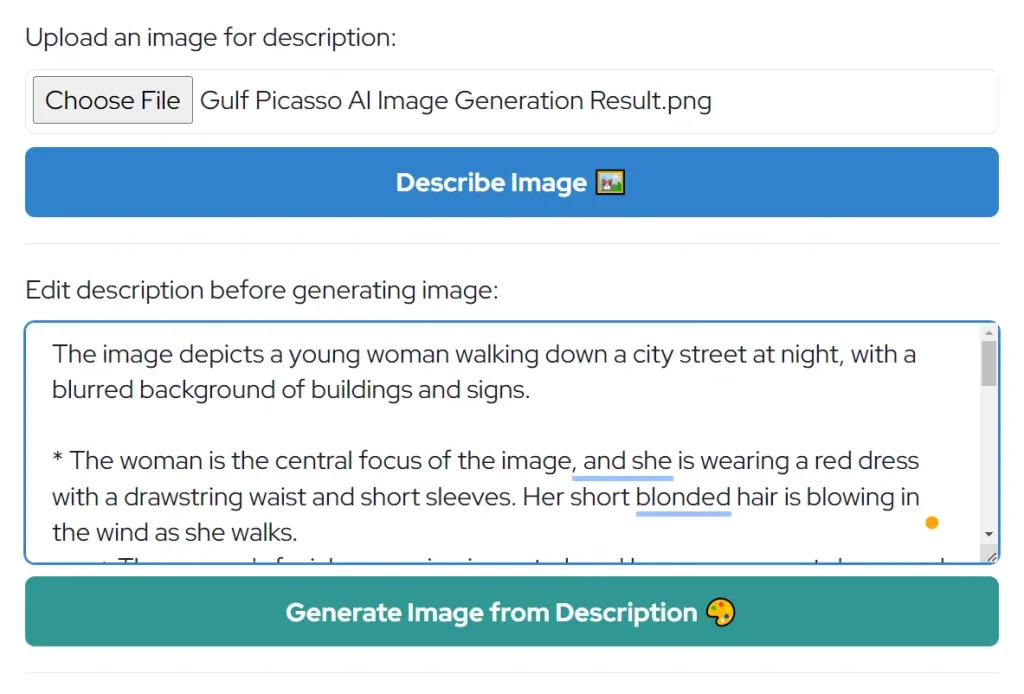Click the resize grip of the description textarea
The height and width of the screenshot is (694, 1024).
click(x=989, y=558)
